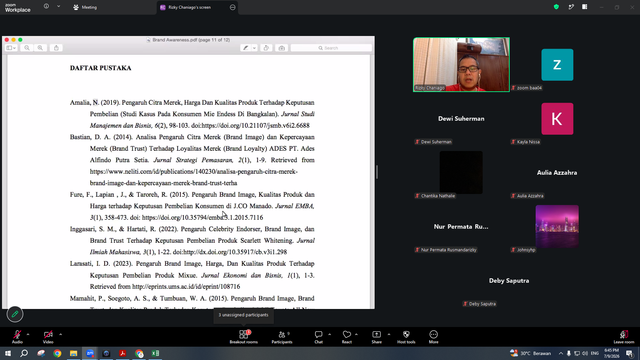Open the Participants panel
The width and height of the screenshot is (640, 360).
[282, 337]
